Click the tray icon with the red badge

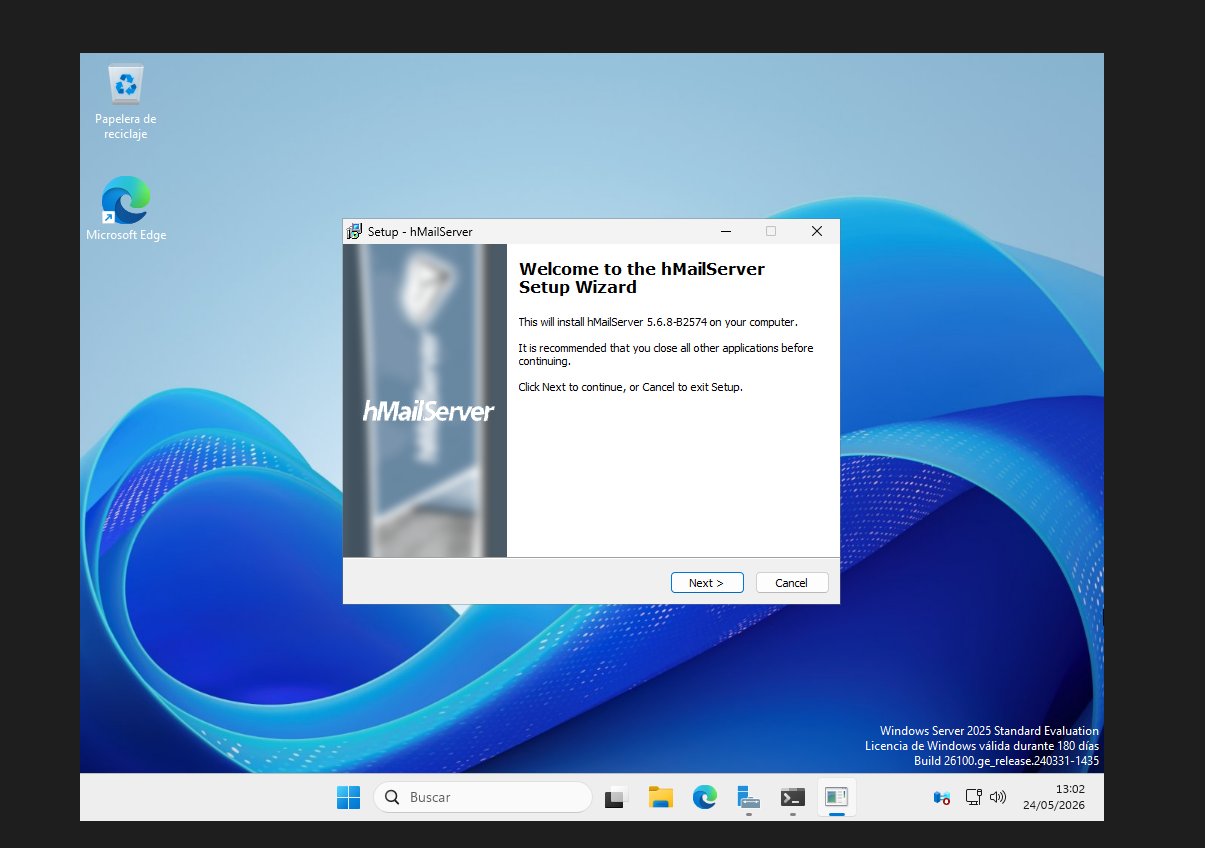pyautogui.click(x=941, y=797)
